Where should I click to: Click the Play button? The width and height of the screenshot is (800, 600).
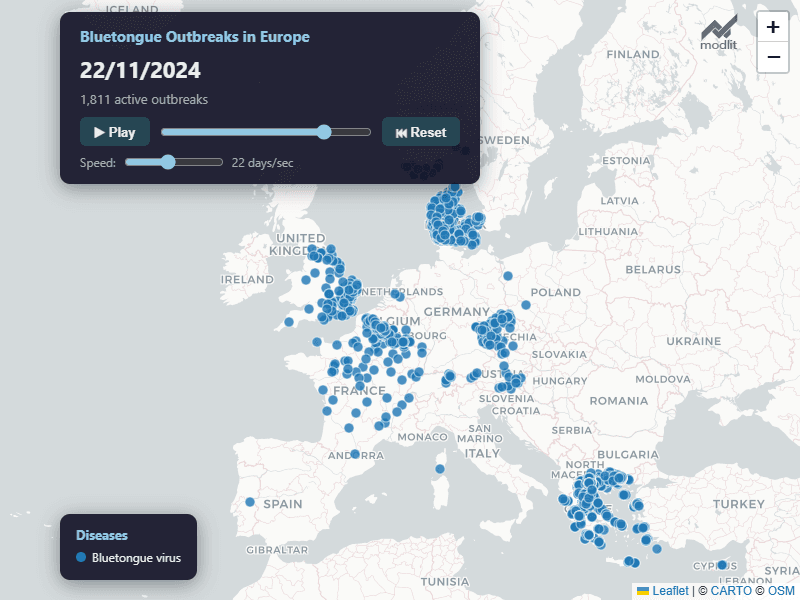(x=115, y=132)
